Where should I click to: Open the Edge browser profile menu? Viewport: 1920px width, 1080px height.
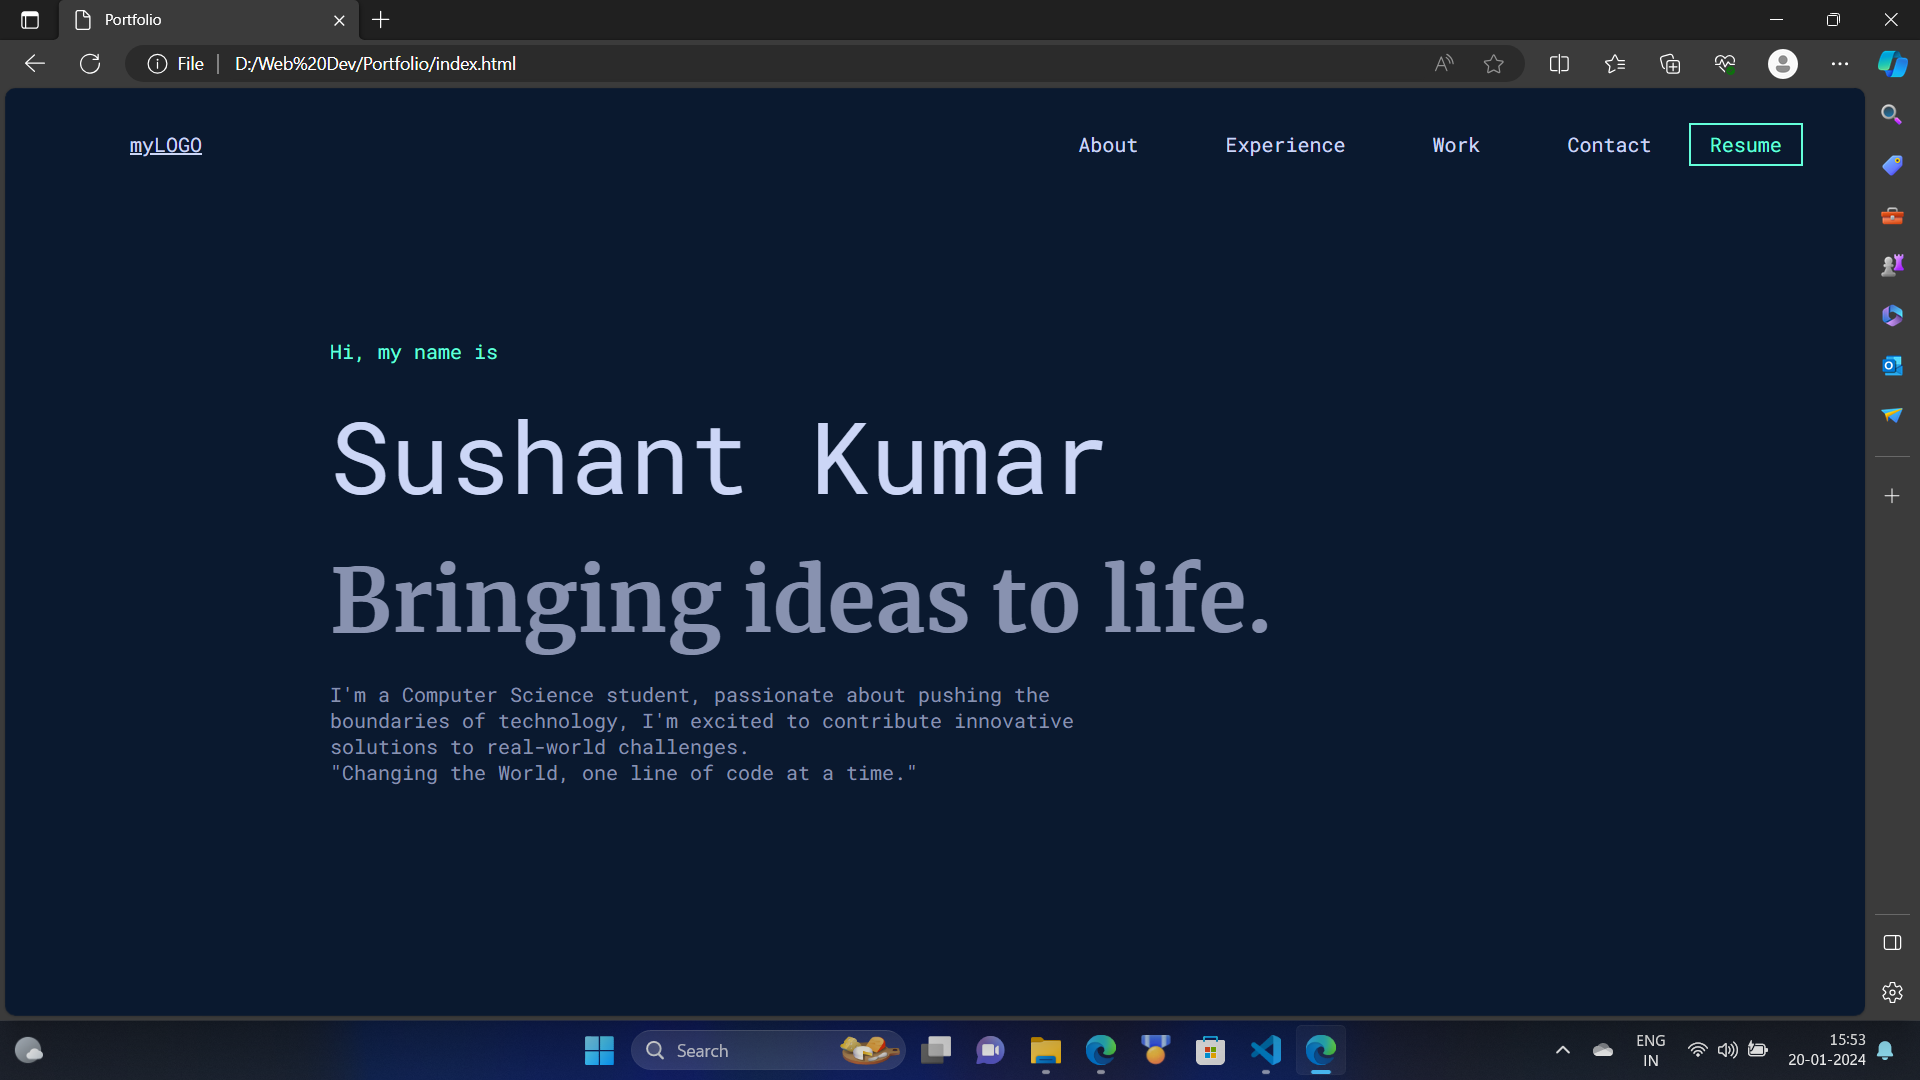click(x=1784, y=63)
